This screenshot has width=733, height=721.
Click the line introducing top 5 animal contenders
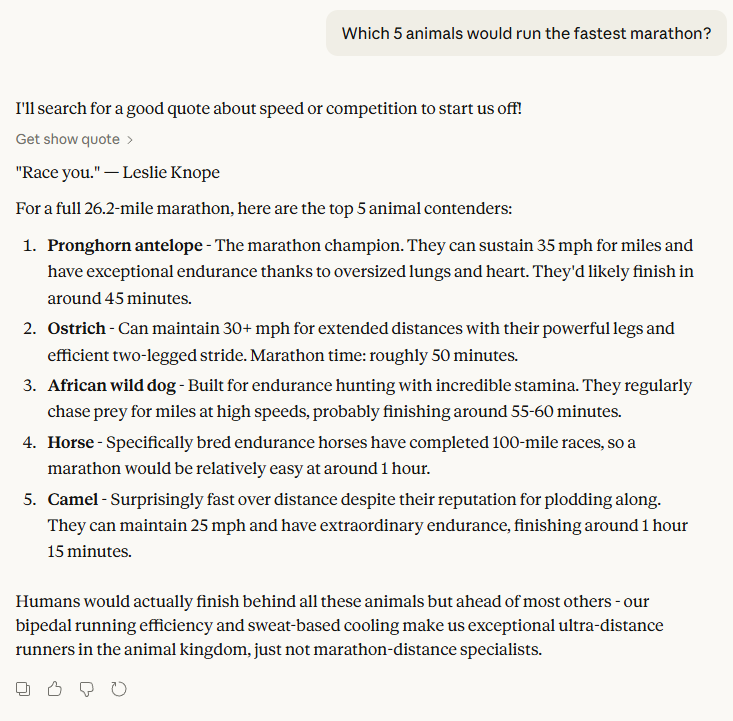coord(264,208)
